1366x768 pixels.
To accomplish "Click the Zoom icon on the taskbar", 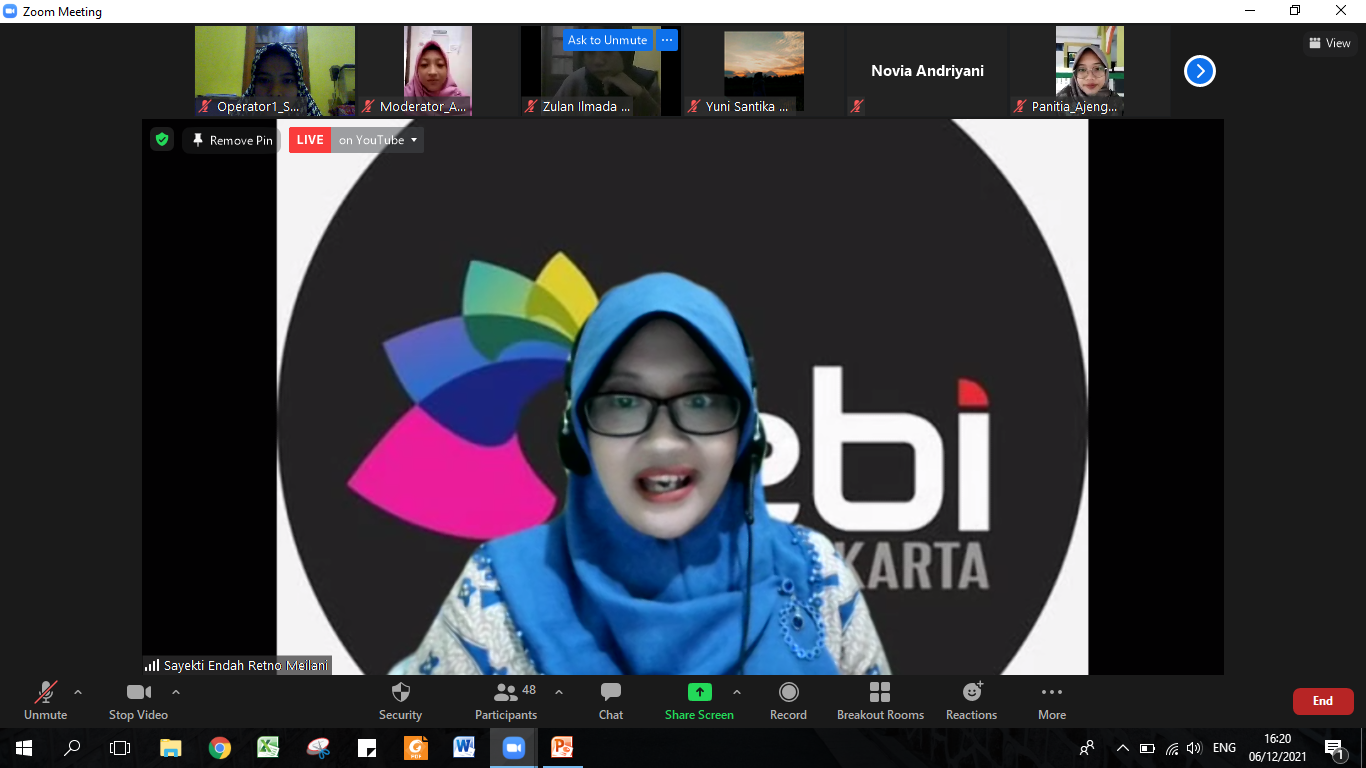I will click(x=514, y=748).
